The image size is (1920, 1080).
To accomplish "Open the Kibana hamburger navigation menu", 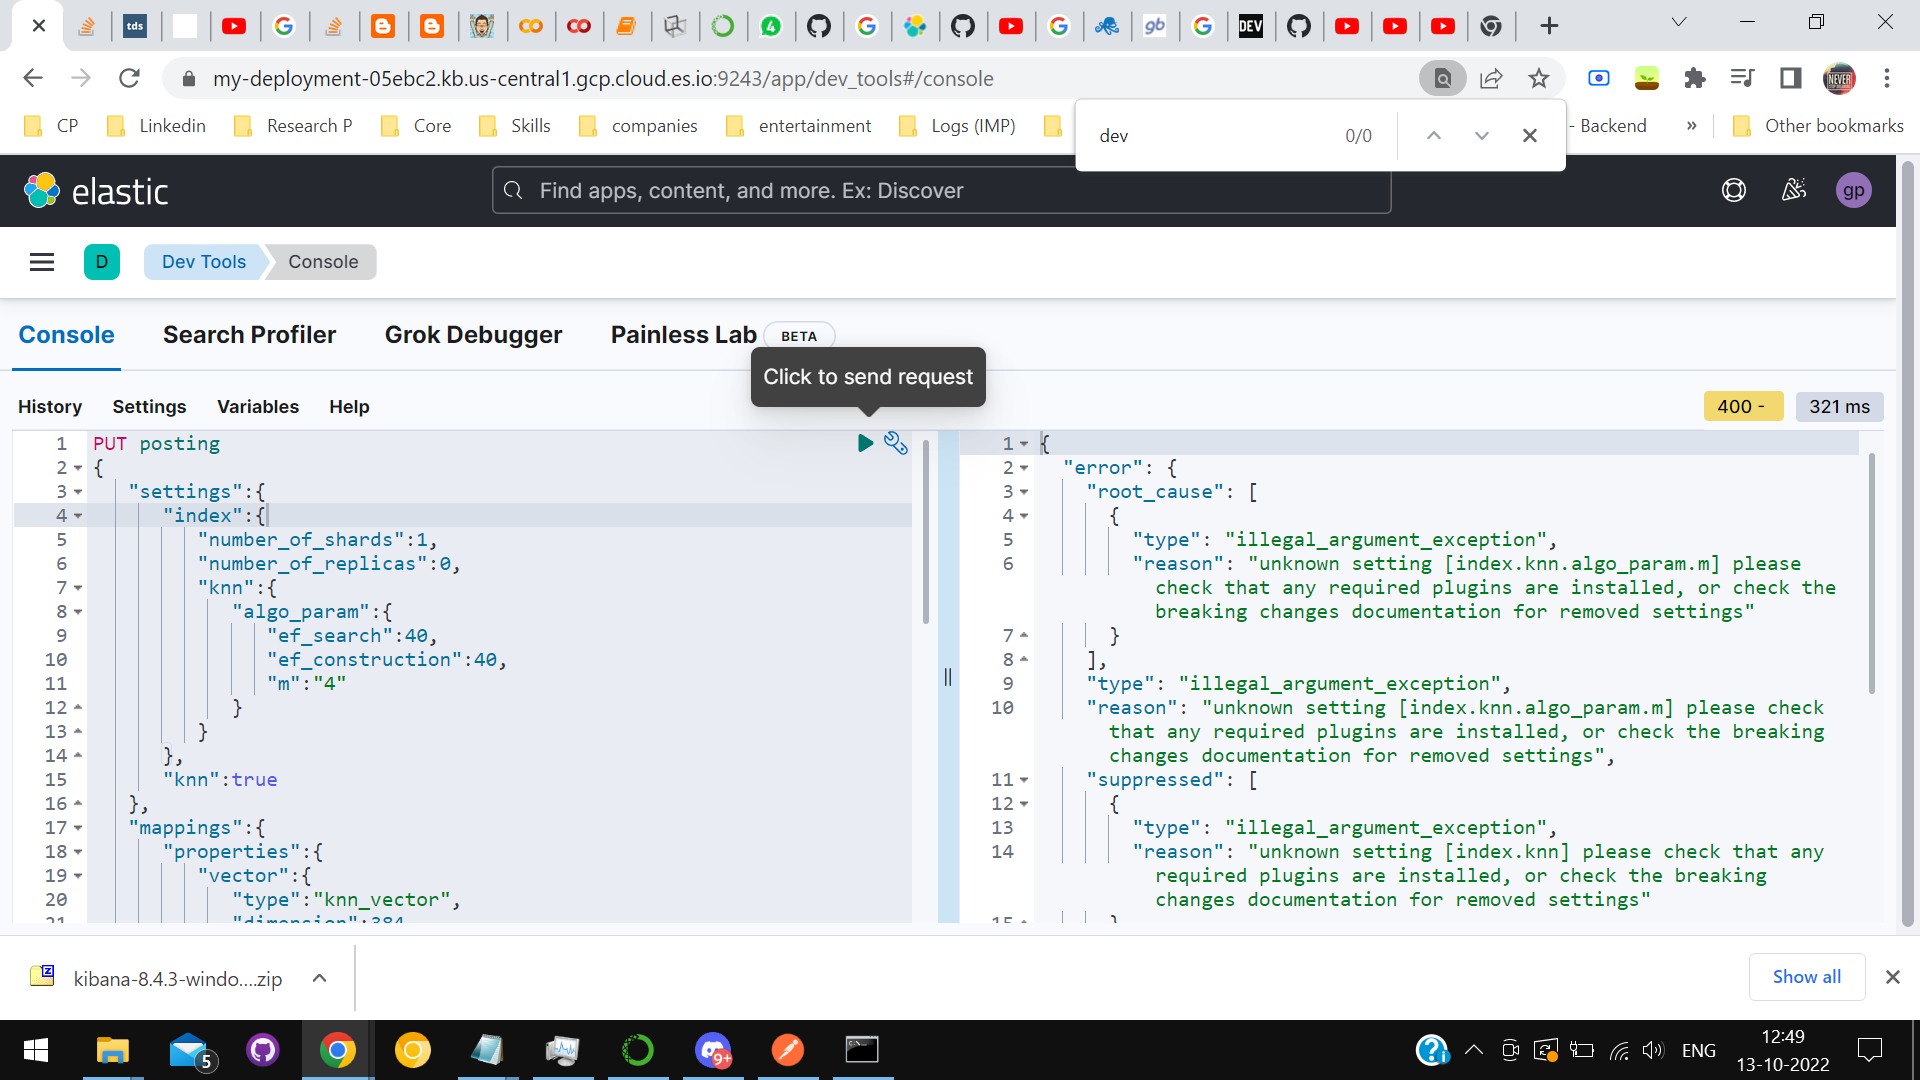I will pos(42,262).
